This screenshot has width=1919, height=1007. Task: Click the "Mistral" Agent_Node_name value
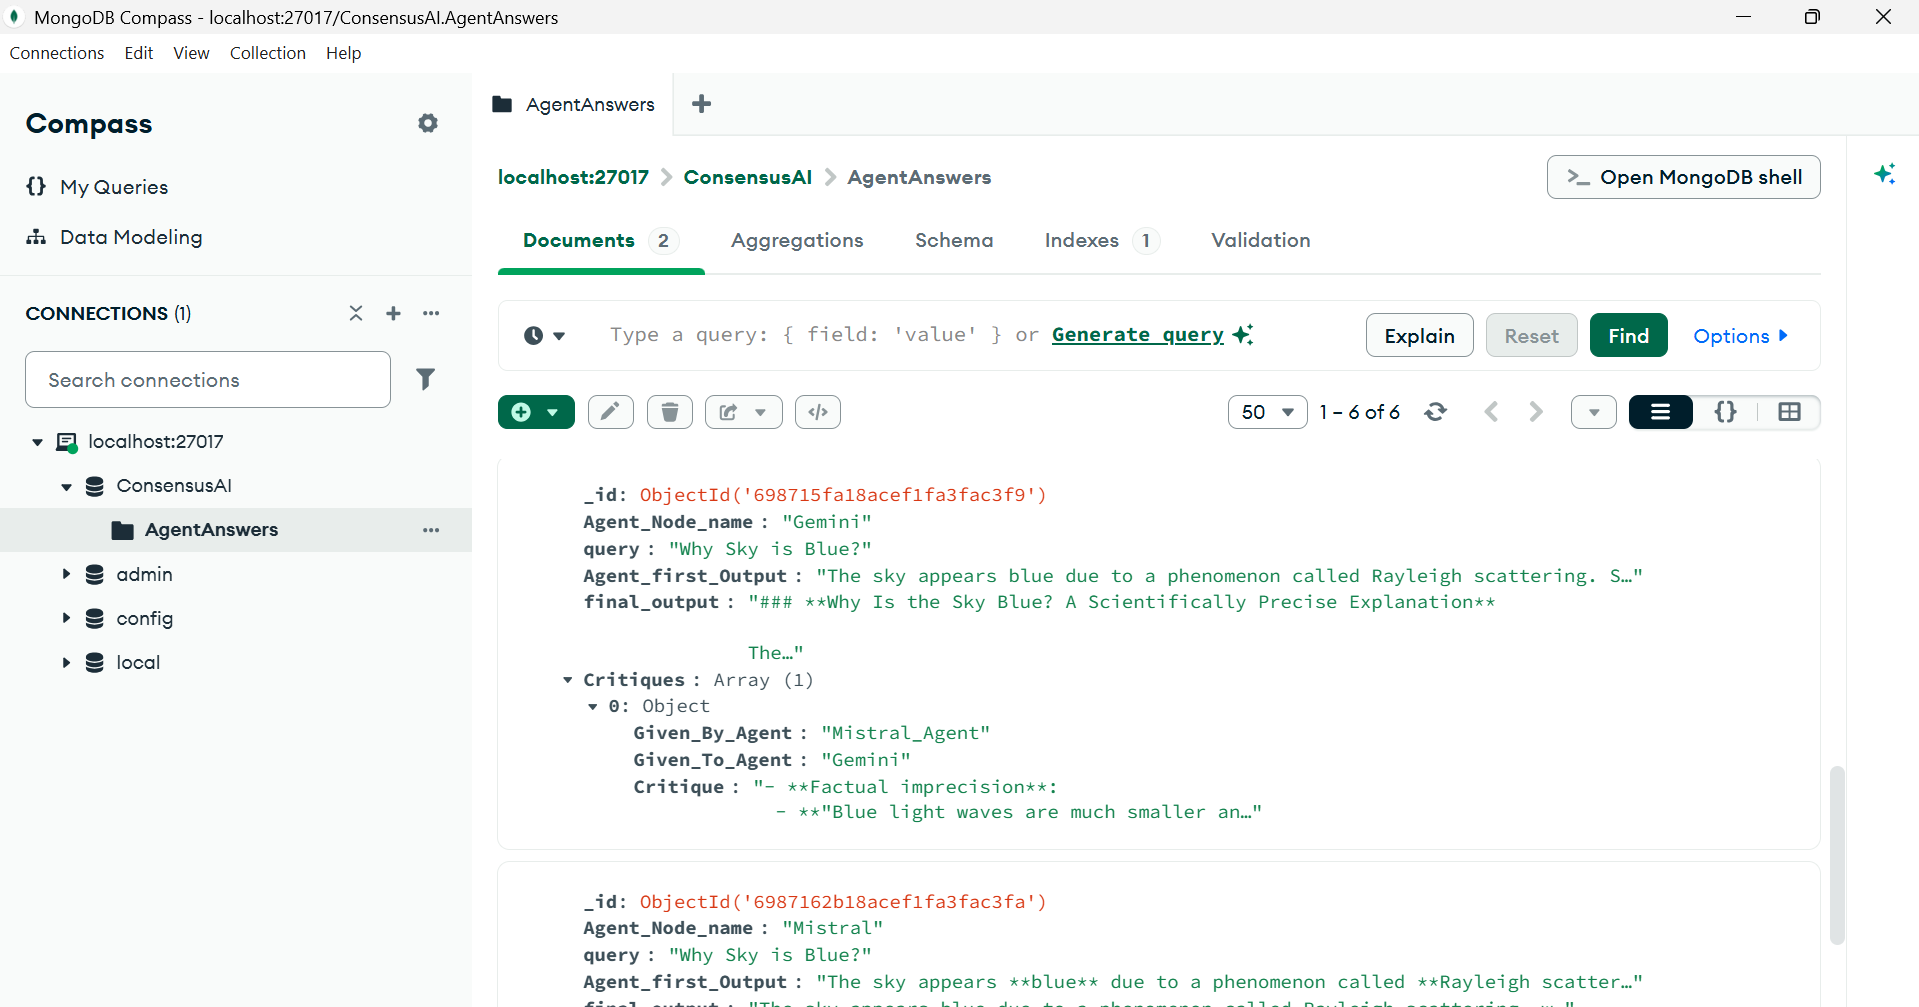(x=833, y=928)
